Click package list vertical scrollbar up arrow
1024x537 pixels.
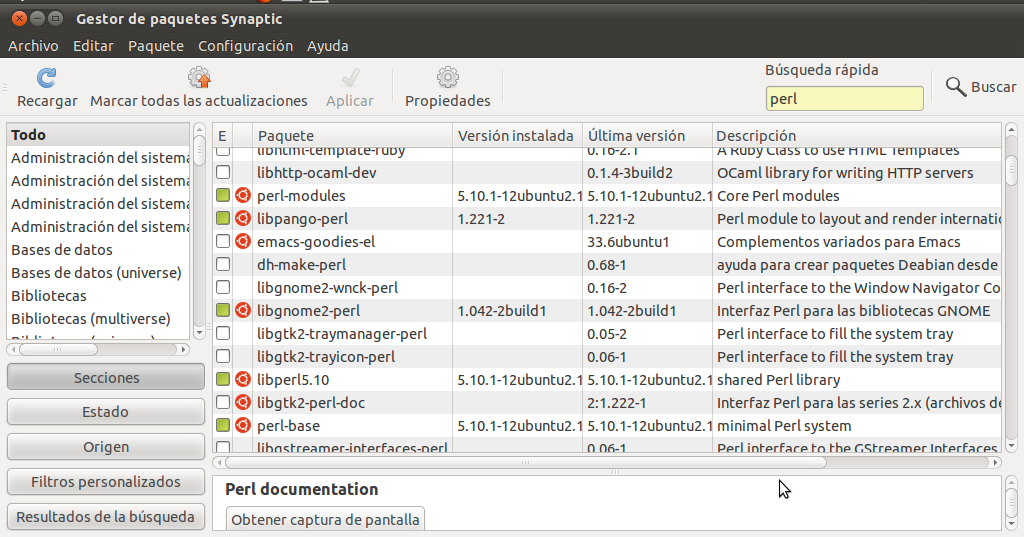tap(1011, 130)
